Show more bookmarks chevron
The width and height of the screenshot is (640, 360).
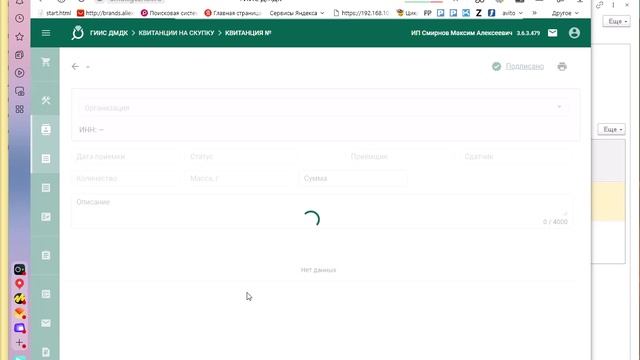pos(534,13)
